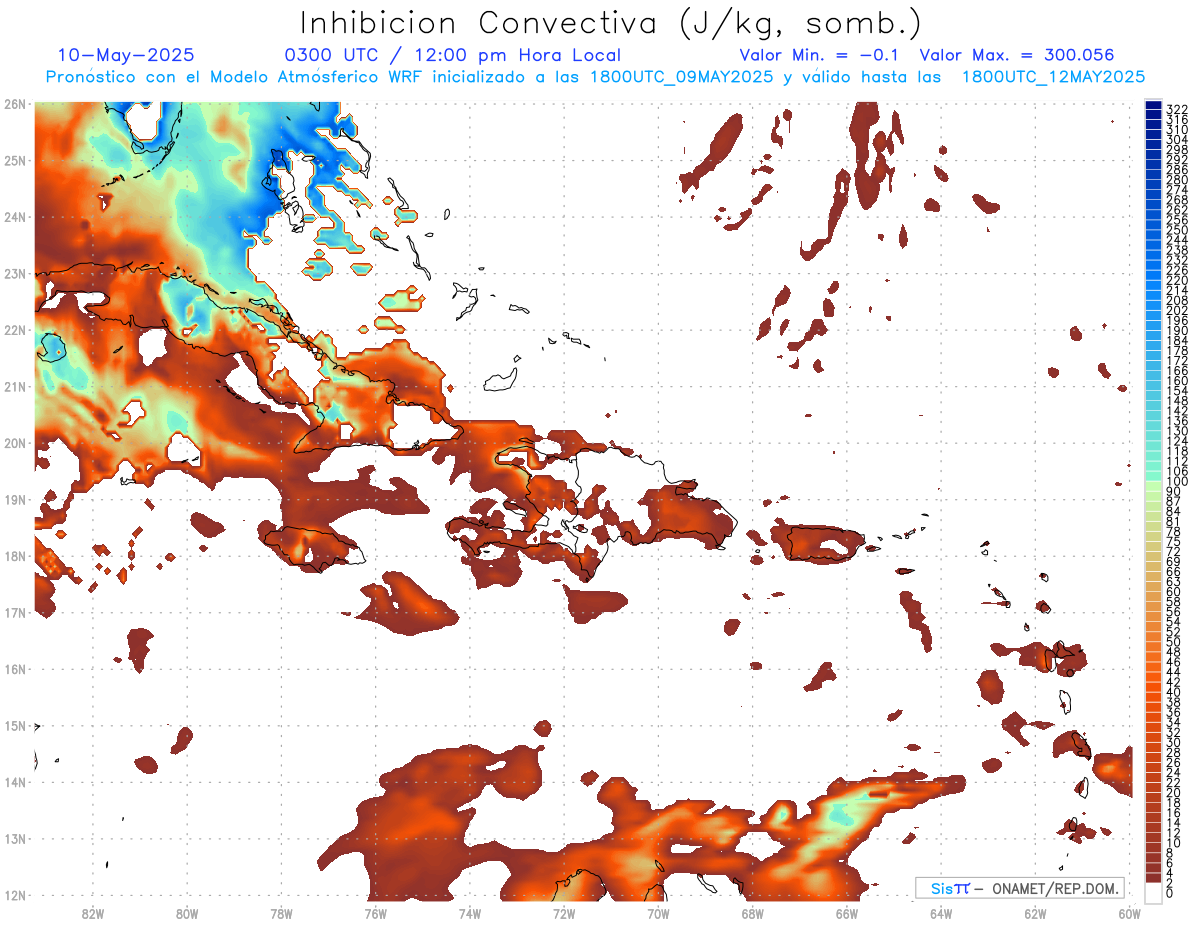Click the "74W" longitude label
Image resolution: width=1200 pixels, height=927 pixels.
click(x=470, y=913)
